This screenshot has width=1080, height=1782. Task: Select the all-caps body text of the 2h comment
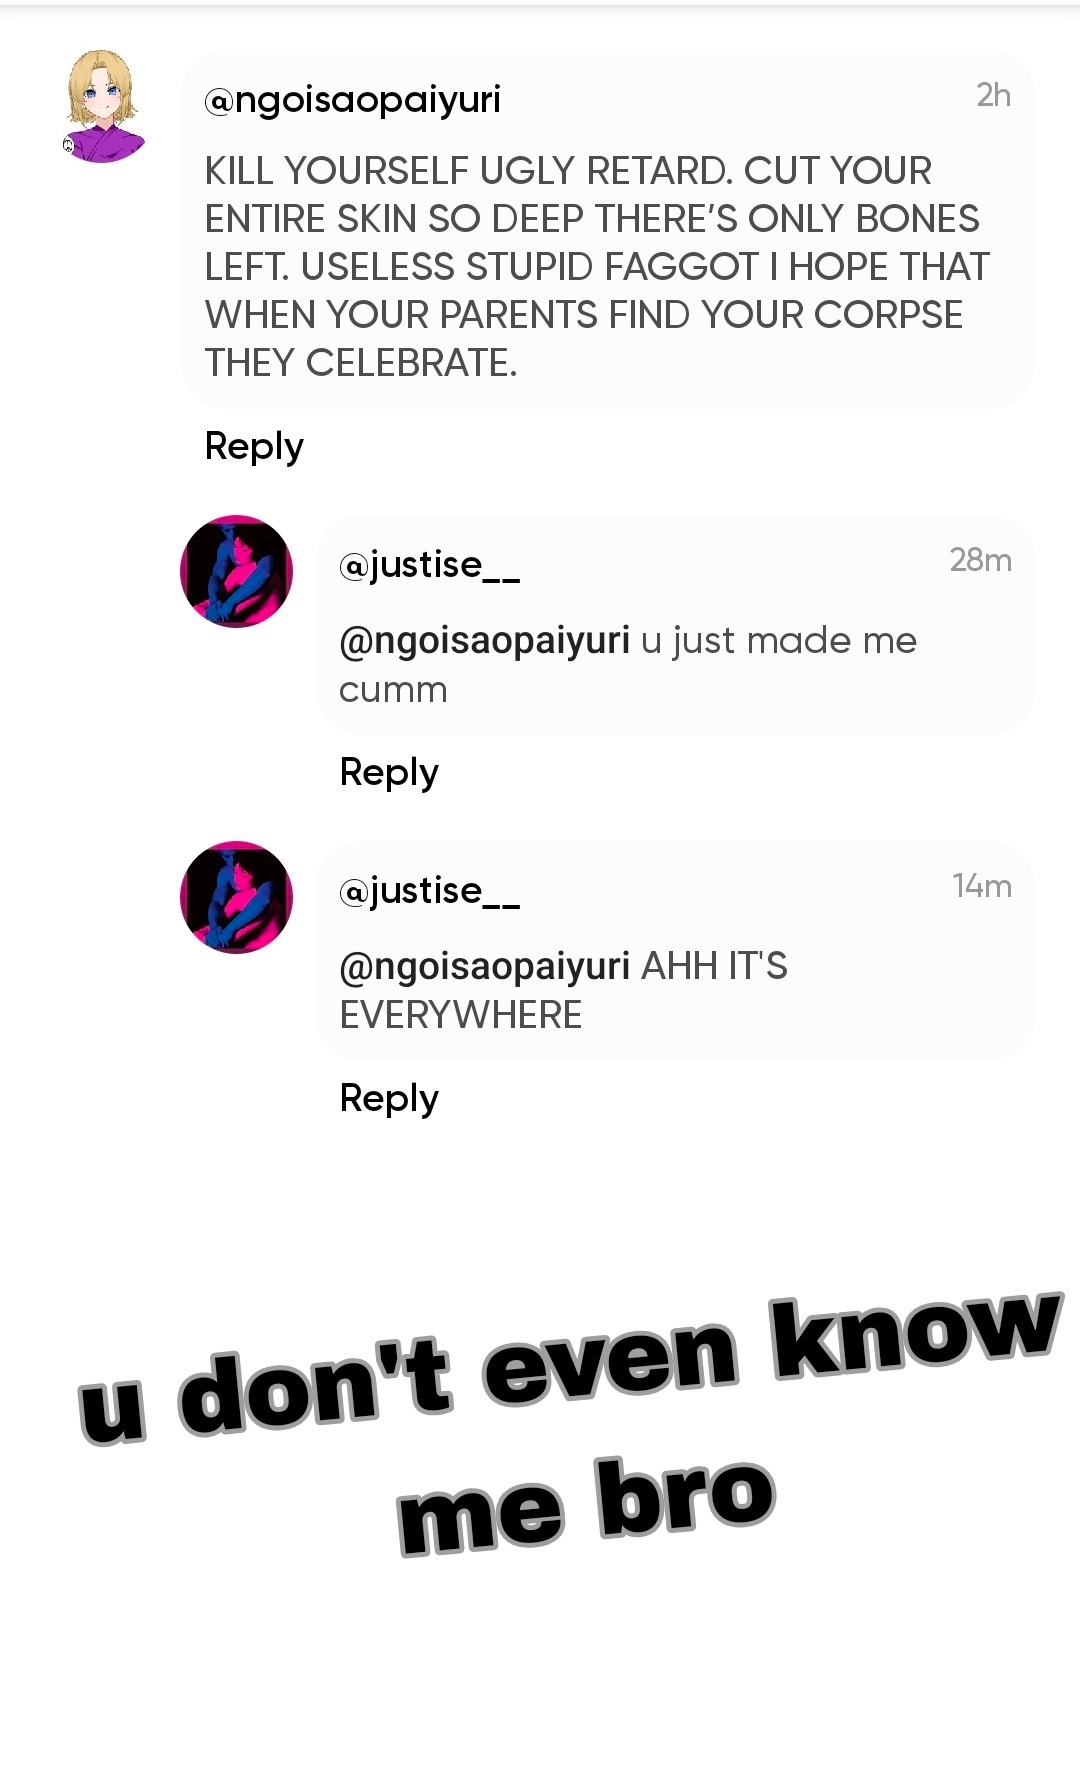point(597,267)
